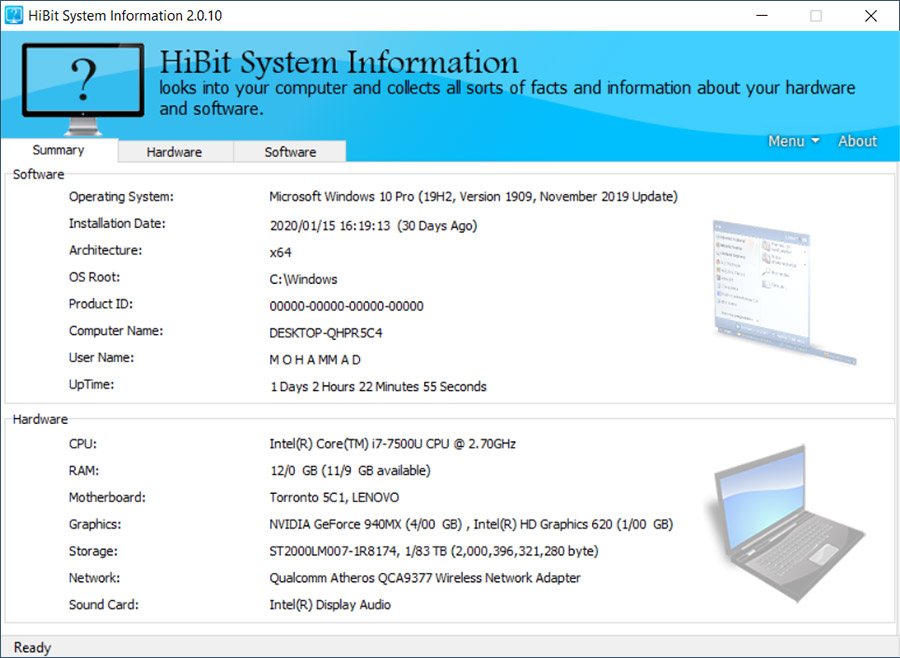Select the Summary tab
900x658 pixels.
[x=58, y=150]
